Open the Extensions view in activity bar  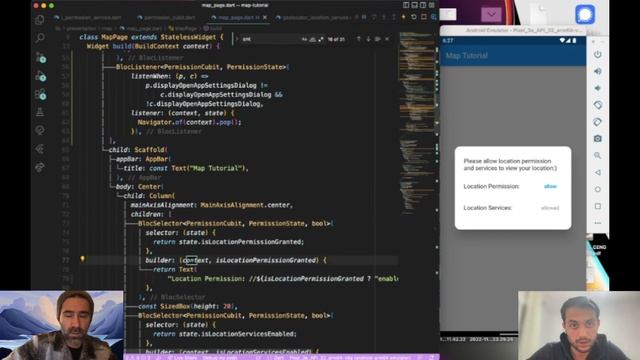(40, 94)
